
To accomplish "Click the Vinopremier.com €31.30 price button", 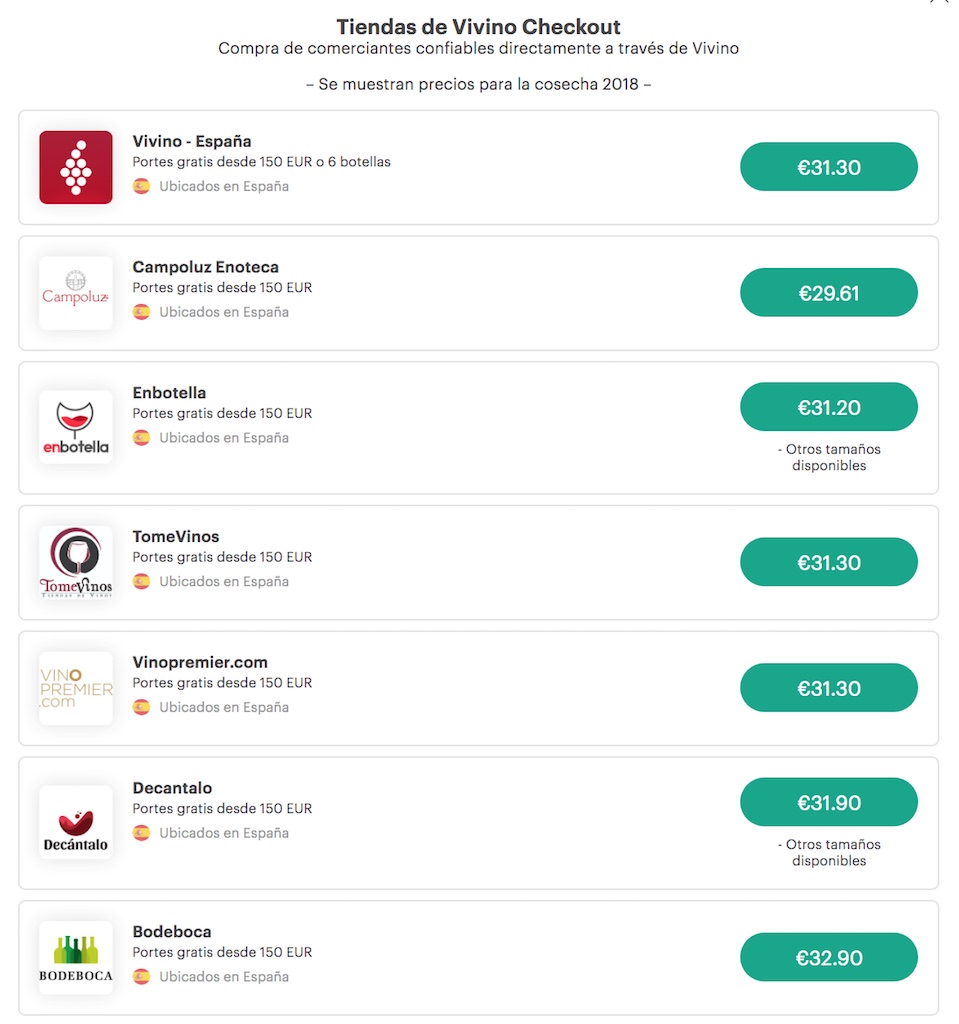I will click(828, 688).
